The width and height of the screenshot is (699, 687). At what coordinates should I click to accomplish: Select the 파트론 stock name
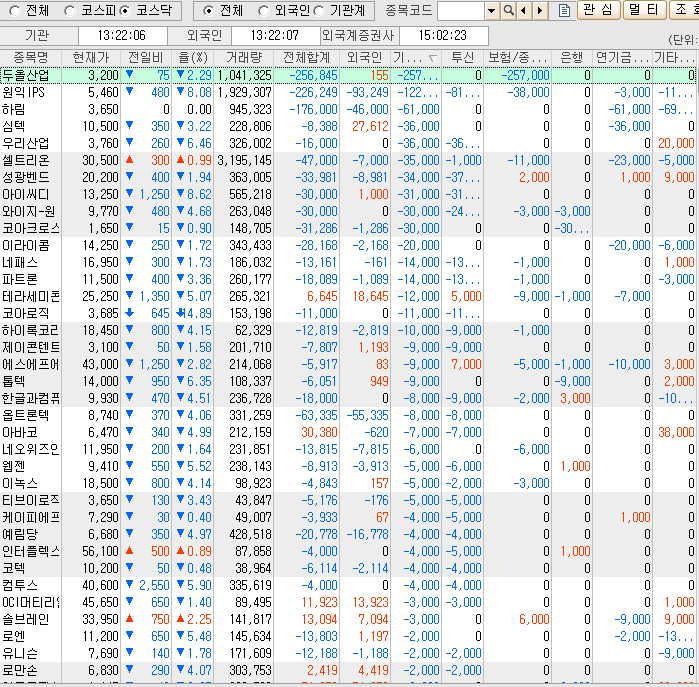point(20,279)
